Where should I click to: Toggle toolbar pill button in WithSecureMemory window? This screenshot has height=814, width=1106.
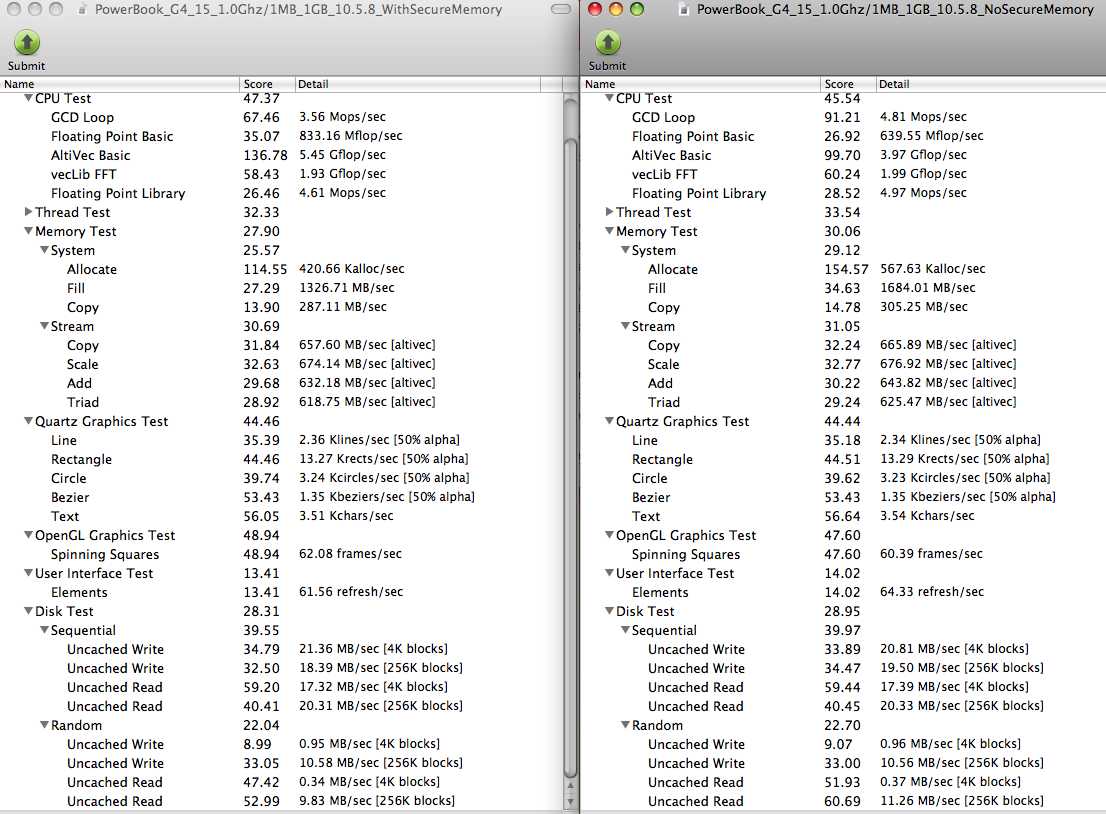click(x=561, y=9)
